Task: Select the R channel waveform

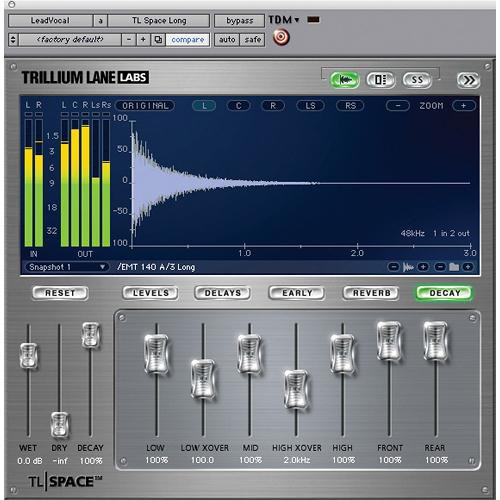Action: (273, 106)
